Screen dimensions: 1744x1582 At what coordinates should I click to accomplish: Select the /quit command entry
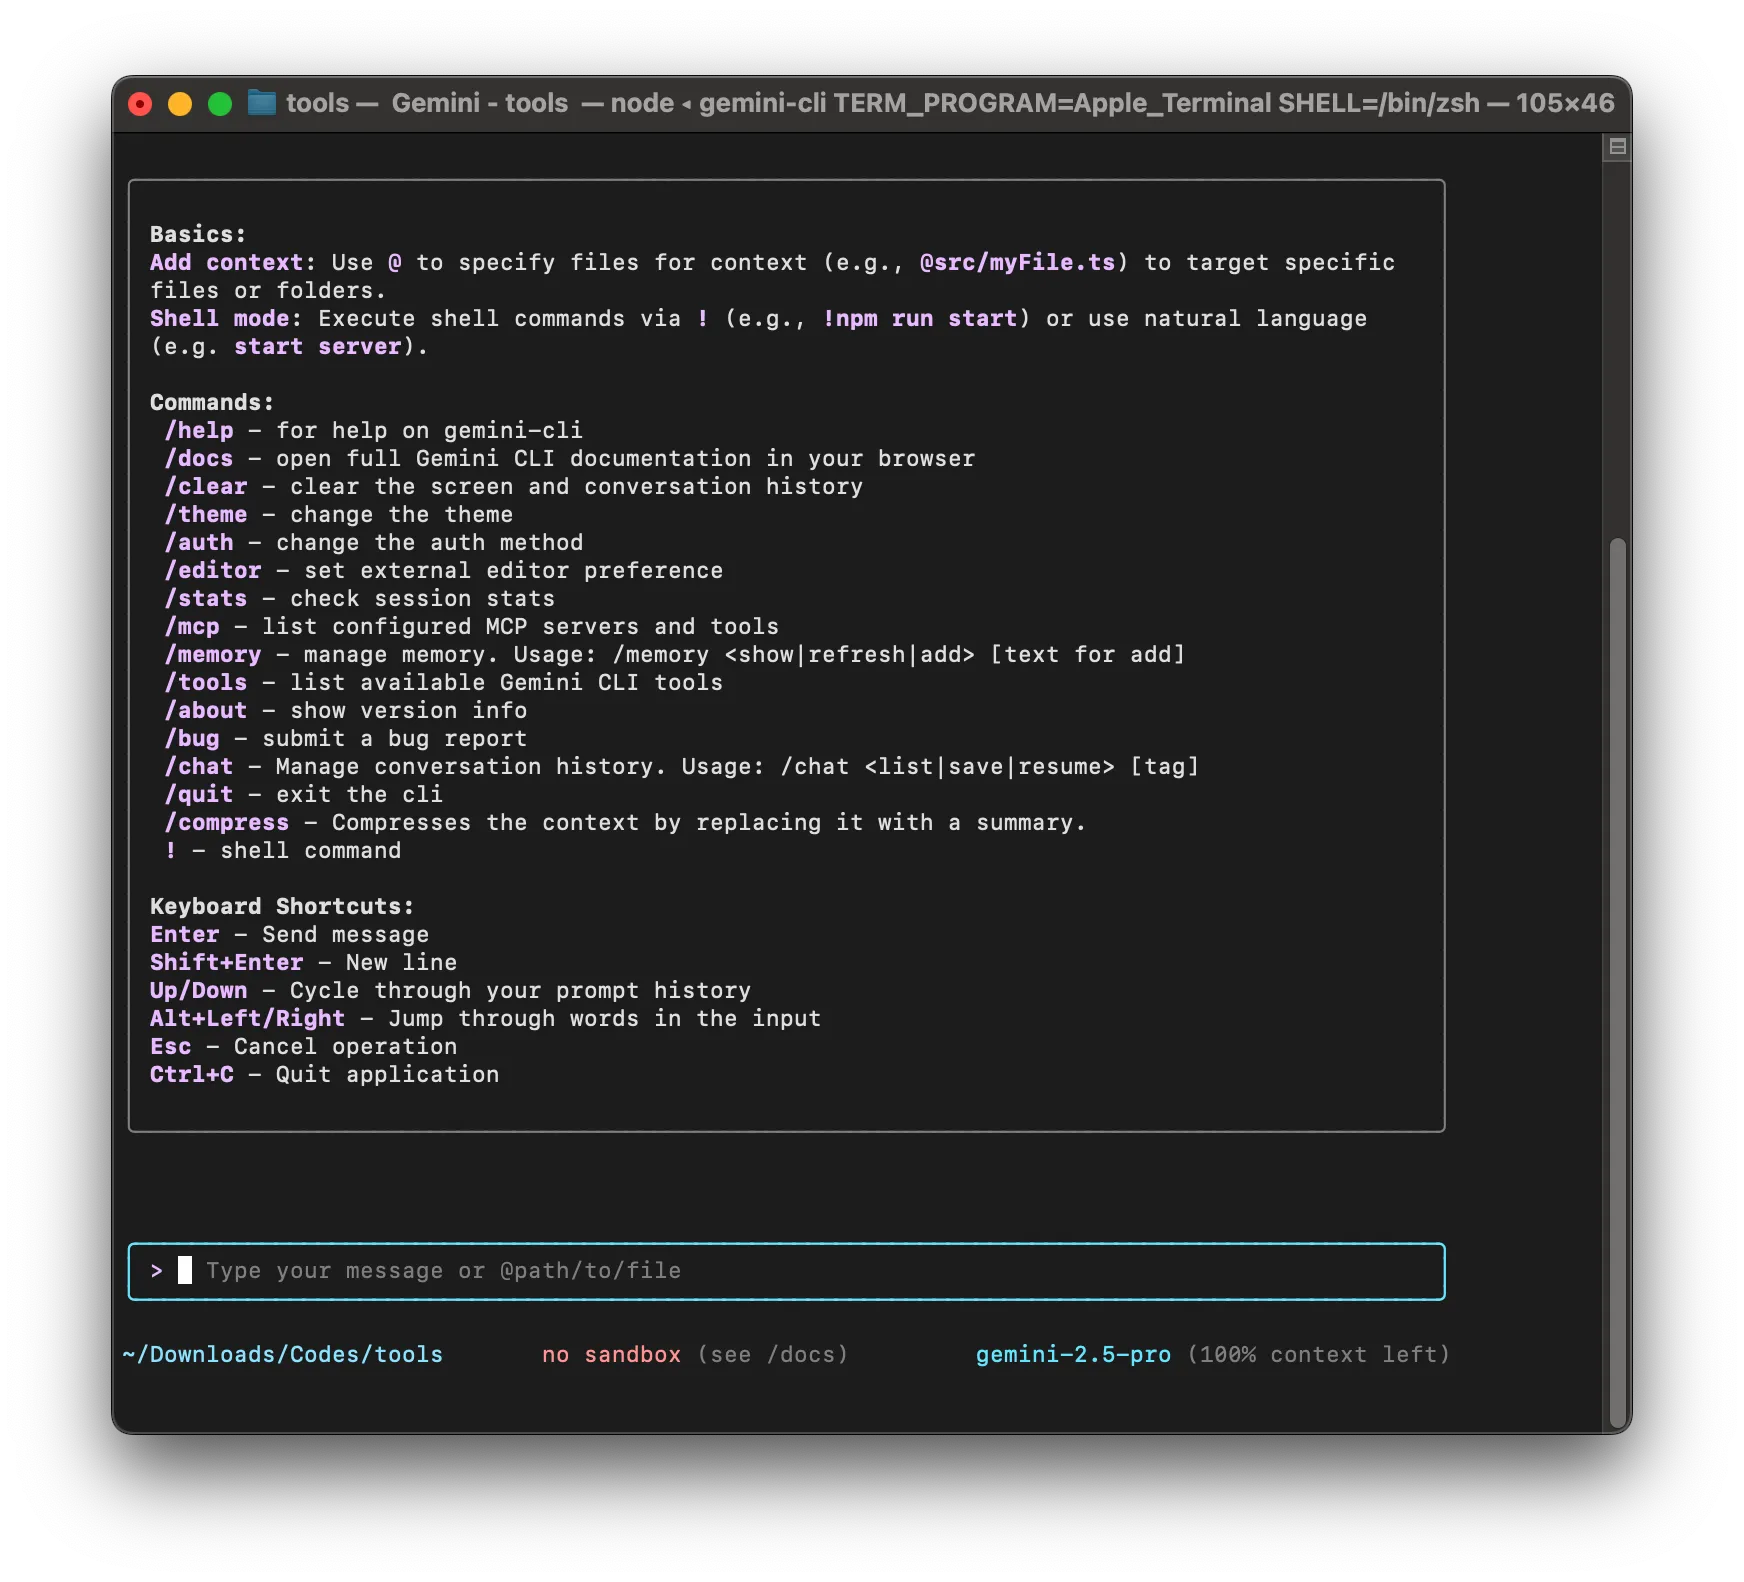(x=201, y=794)
